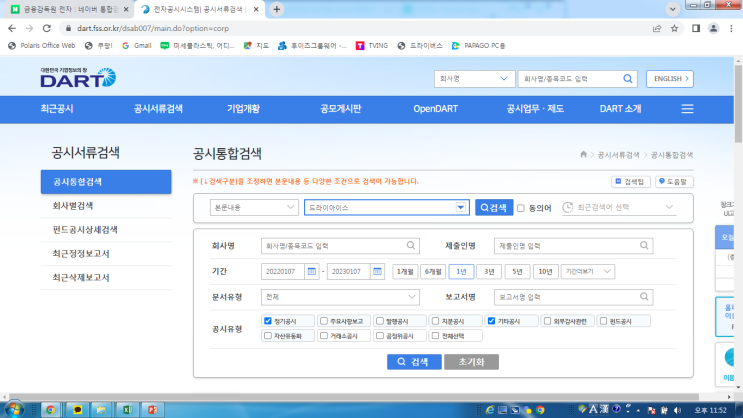Screen dimensions: 743x418
Task: Check 공정위공시 checkbox
Action: coord(380,336)
